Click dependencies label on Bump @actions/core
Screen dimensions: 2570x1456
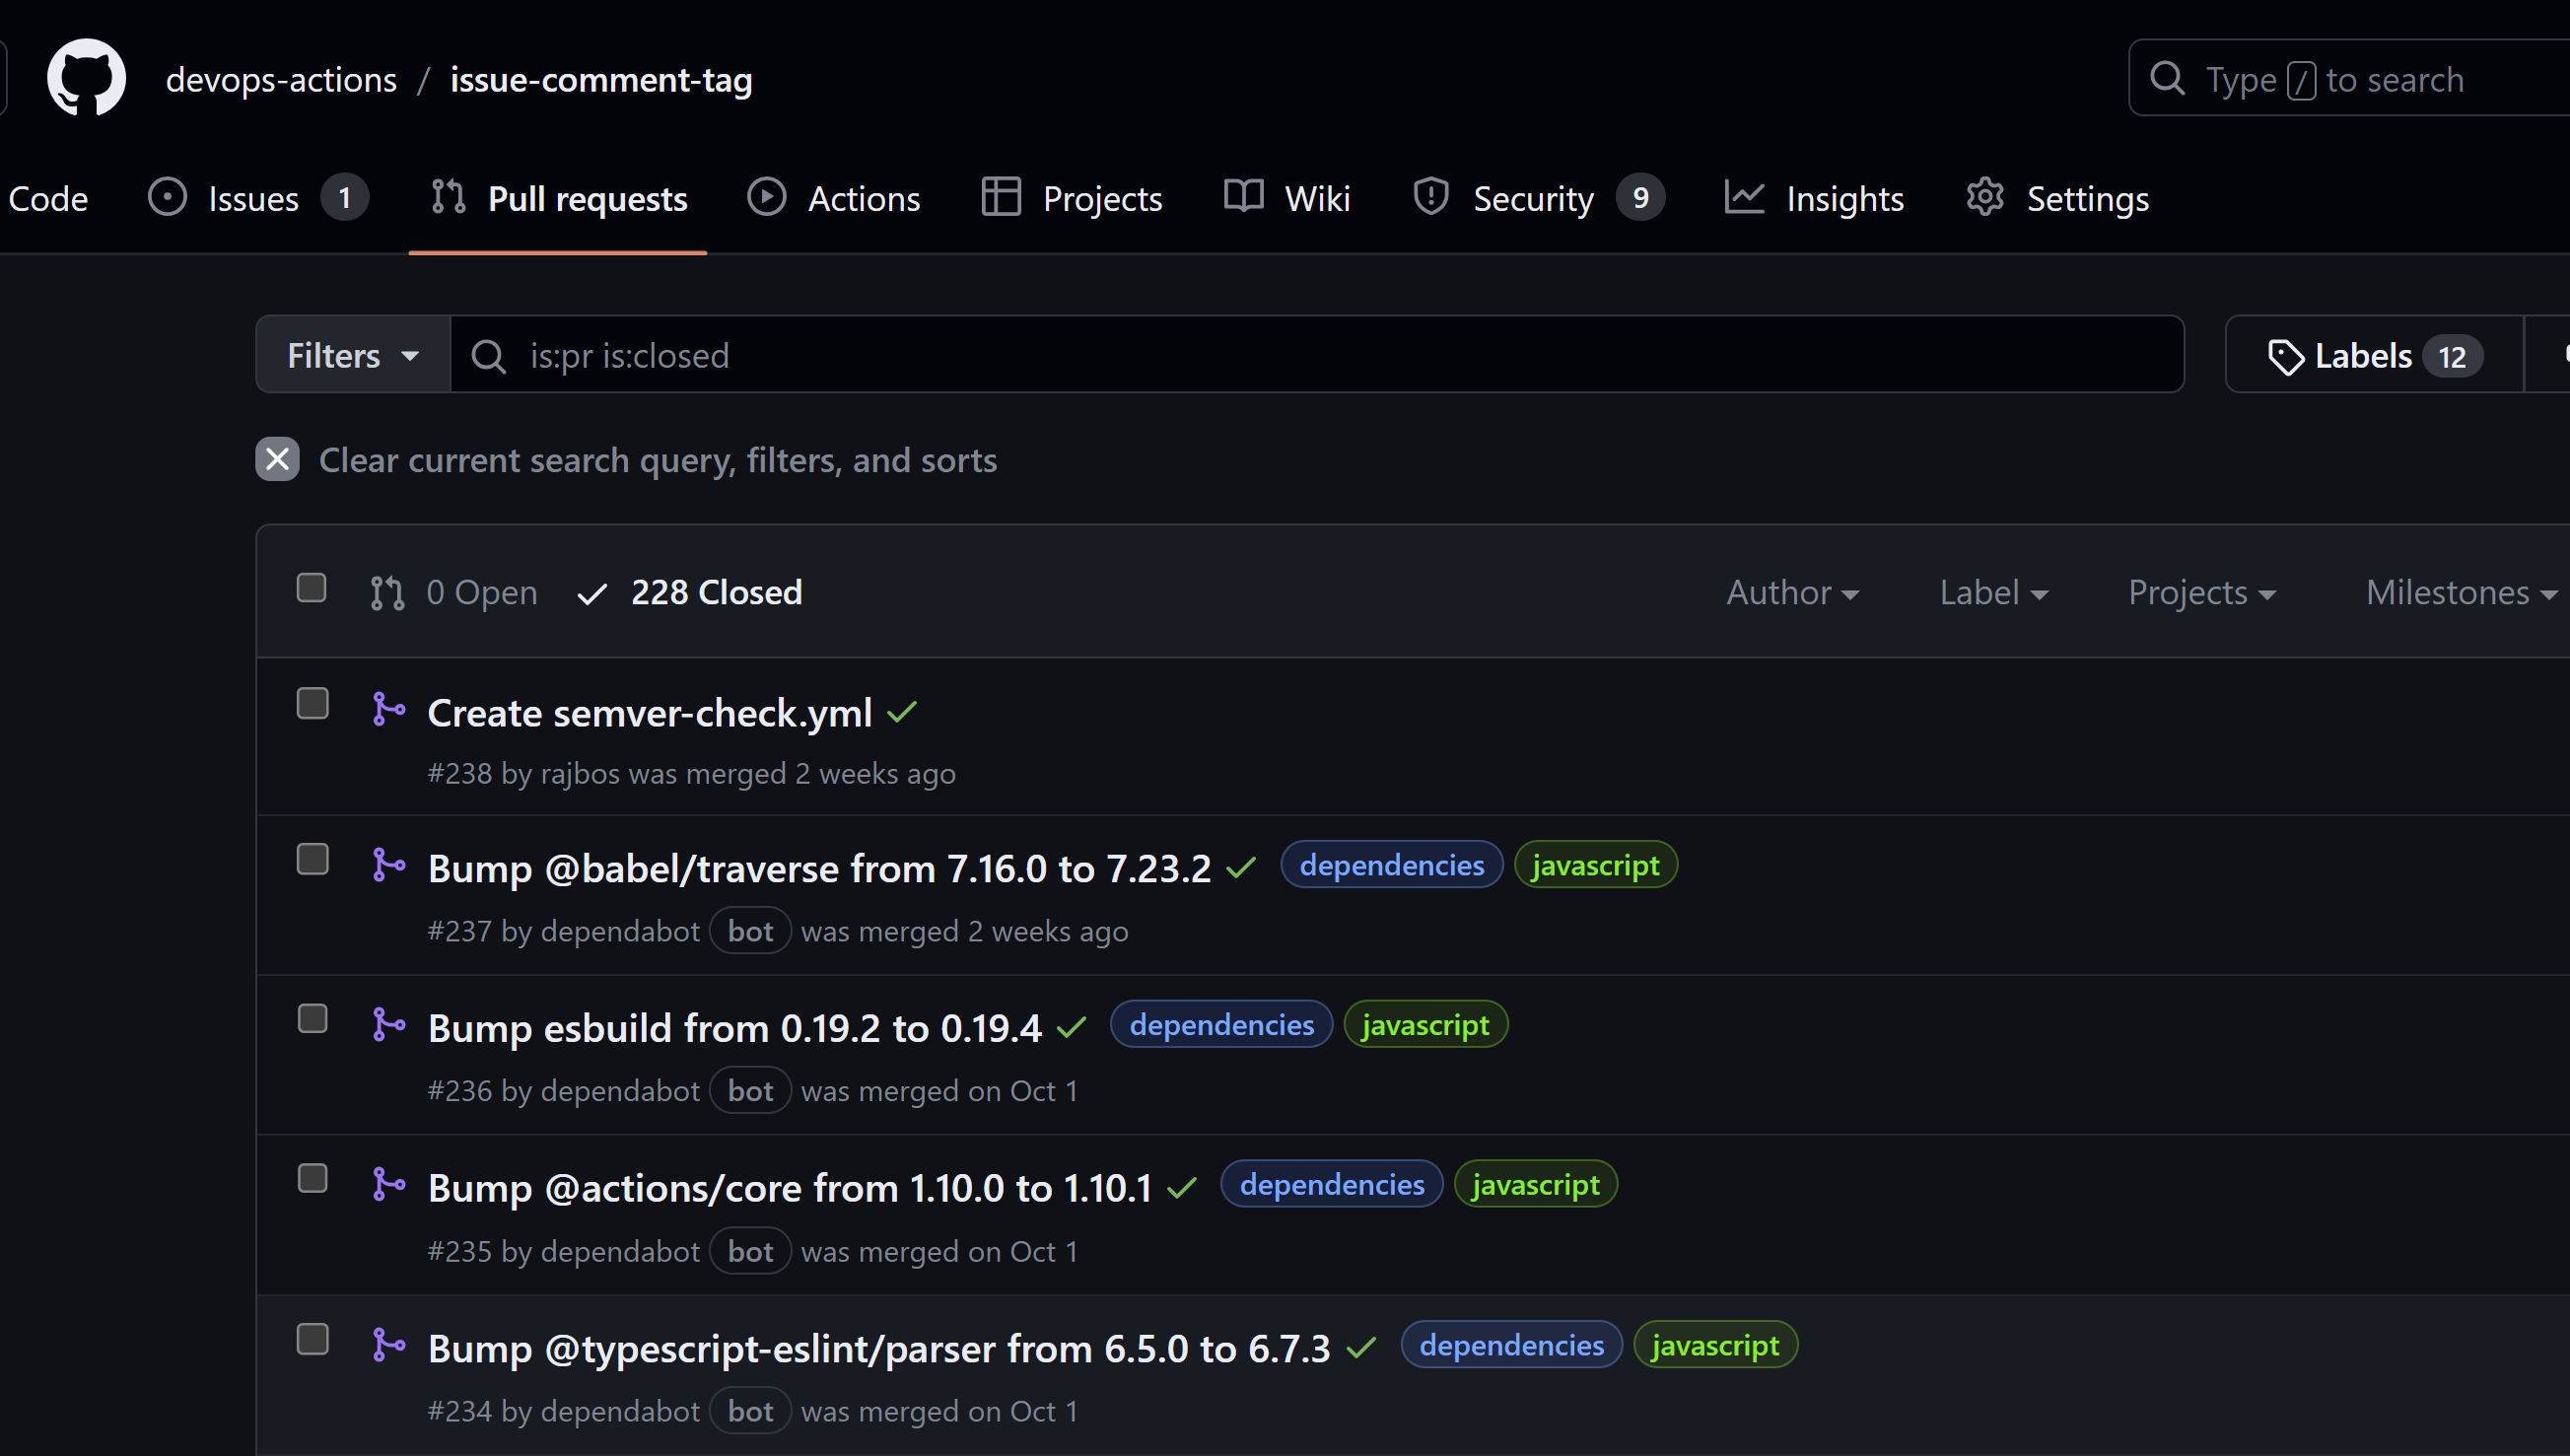tap(1332, 1184)
